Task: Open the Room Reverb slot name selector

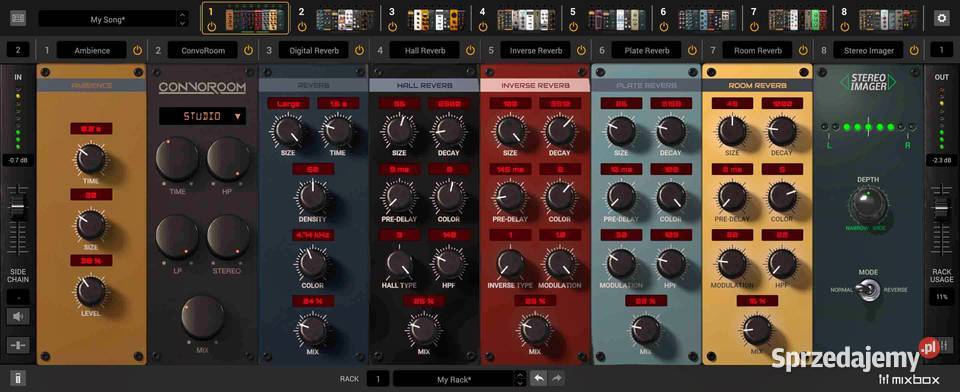Action: pyautogui.click(x=757, y=50)
